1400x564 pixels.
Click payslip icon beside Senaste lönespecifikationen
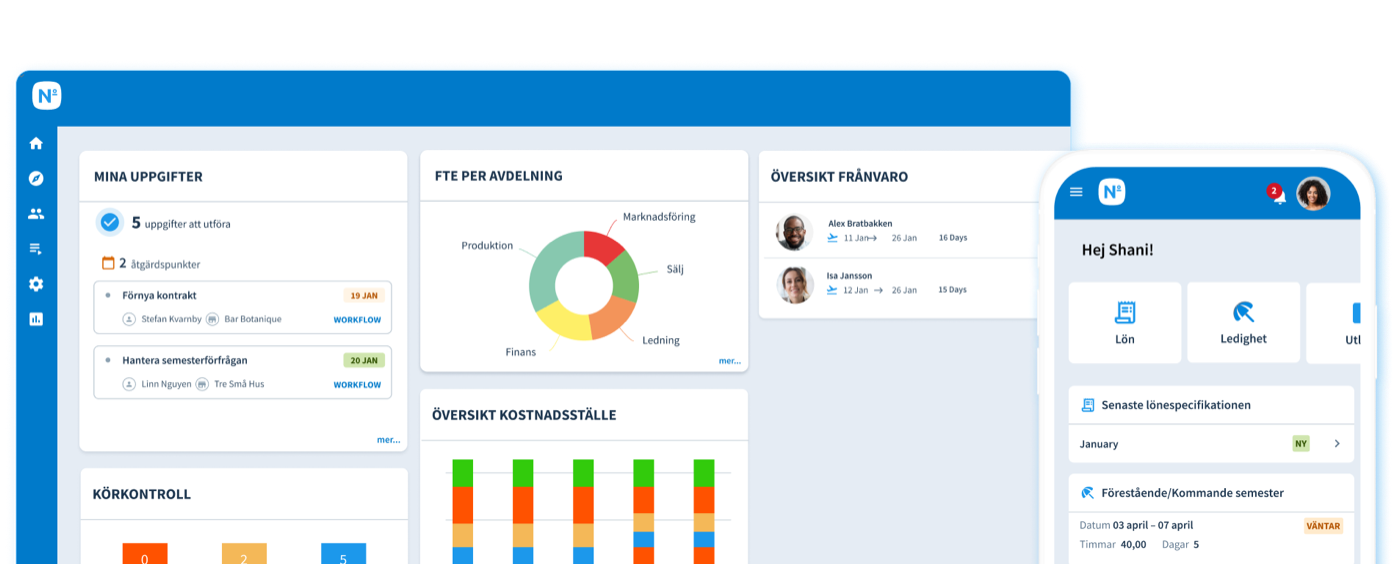click(x=1088, y=405)
